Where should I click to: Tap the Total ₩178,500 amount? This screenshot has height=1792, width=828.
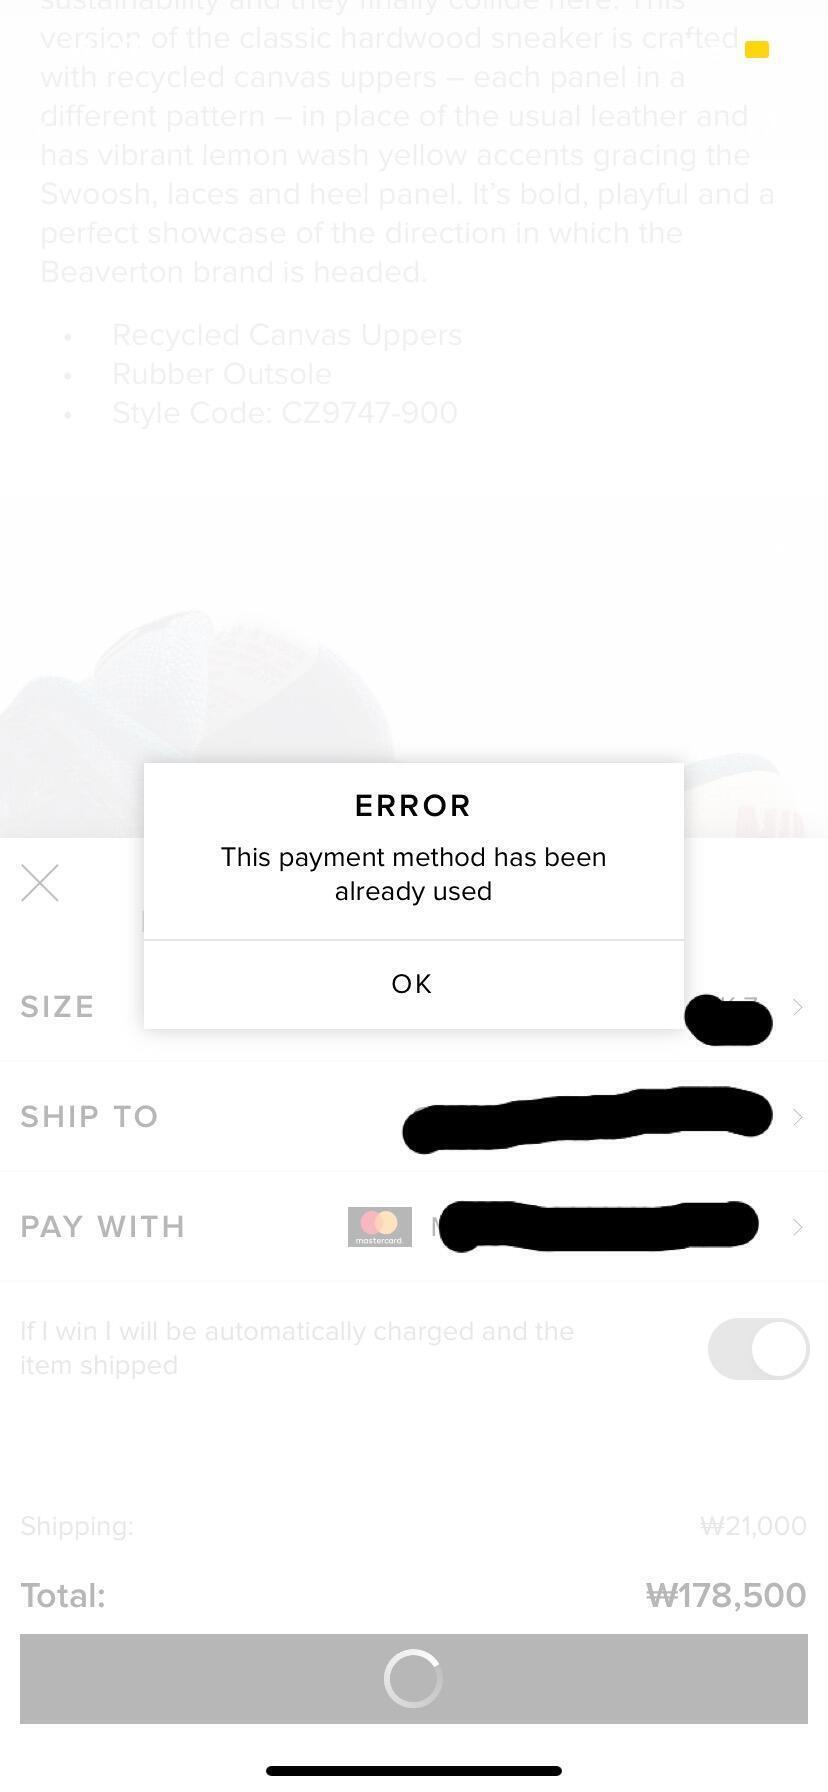(x=726, y=1595)
